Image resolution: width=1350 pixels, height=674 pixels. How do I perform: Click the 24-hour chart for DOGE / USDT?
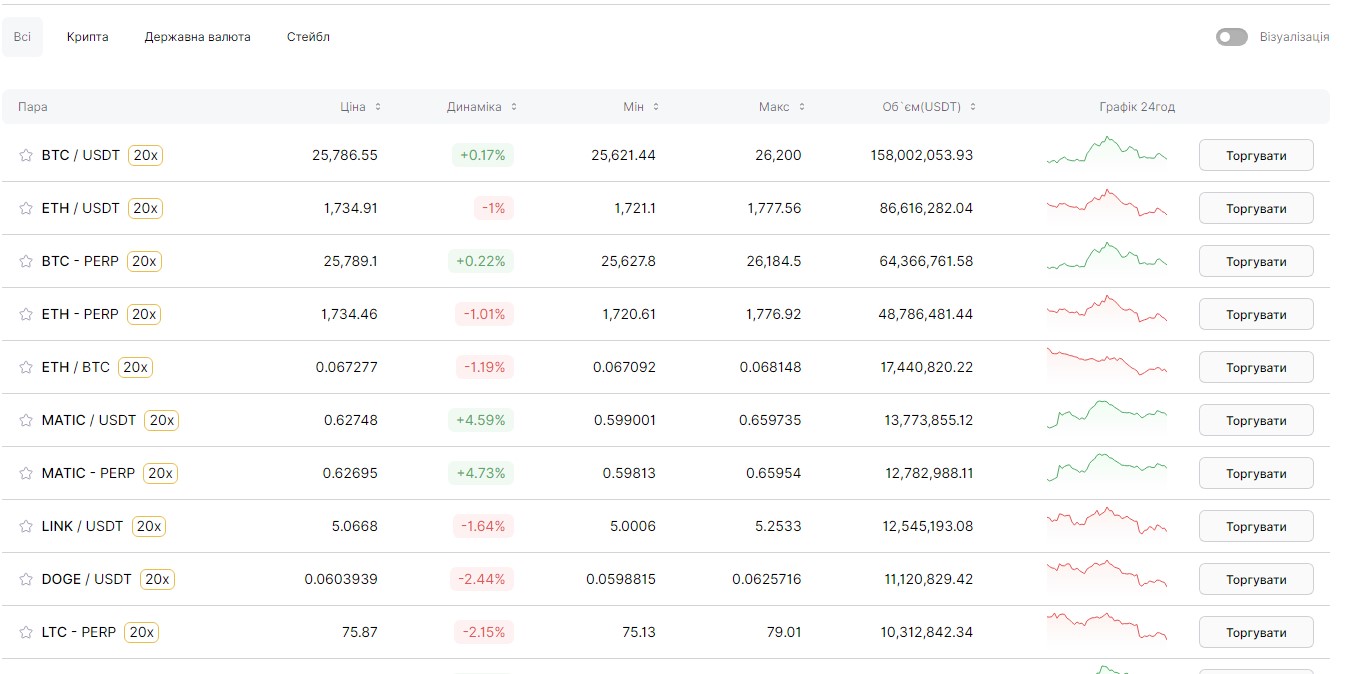tap(1106, 579)
